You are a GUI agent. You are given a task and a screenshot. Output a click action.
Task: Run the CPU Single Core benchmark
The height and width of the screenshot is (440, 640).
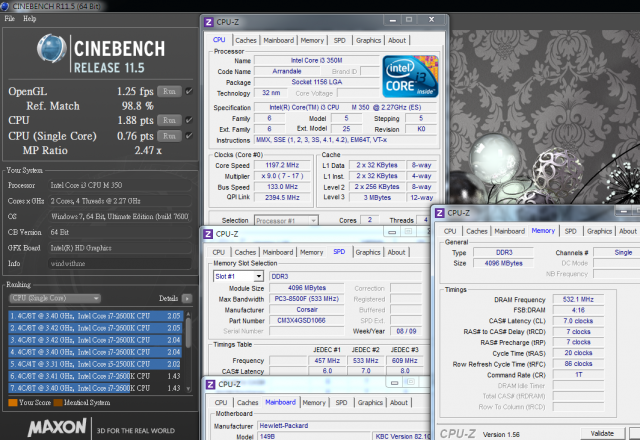coord(169,136)
